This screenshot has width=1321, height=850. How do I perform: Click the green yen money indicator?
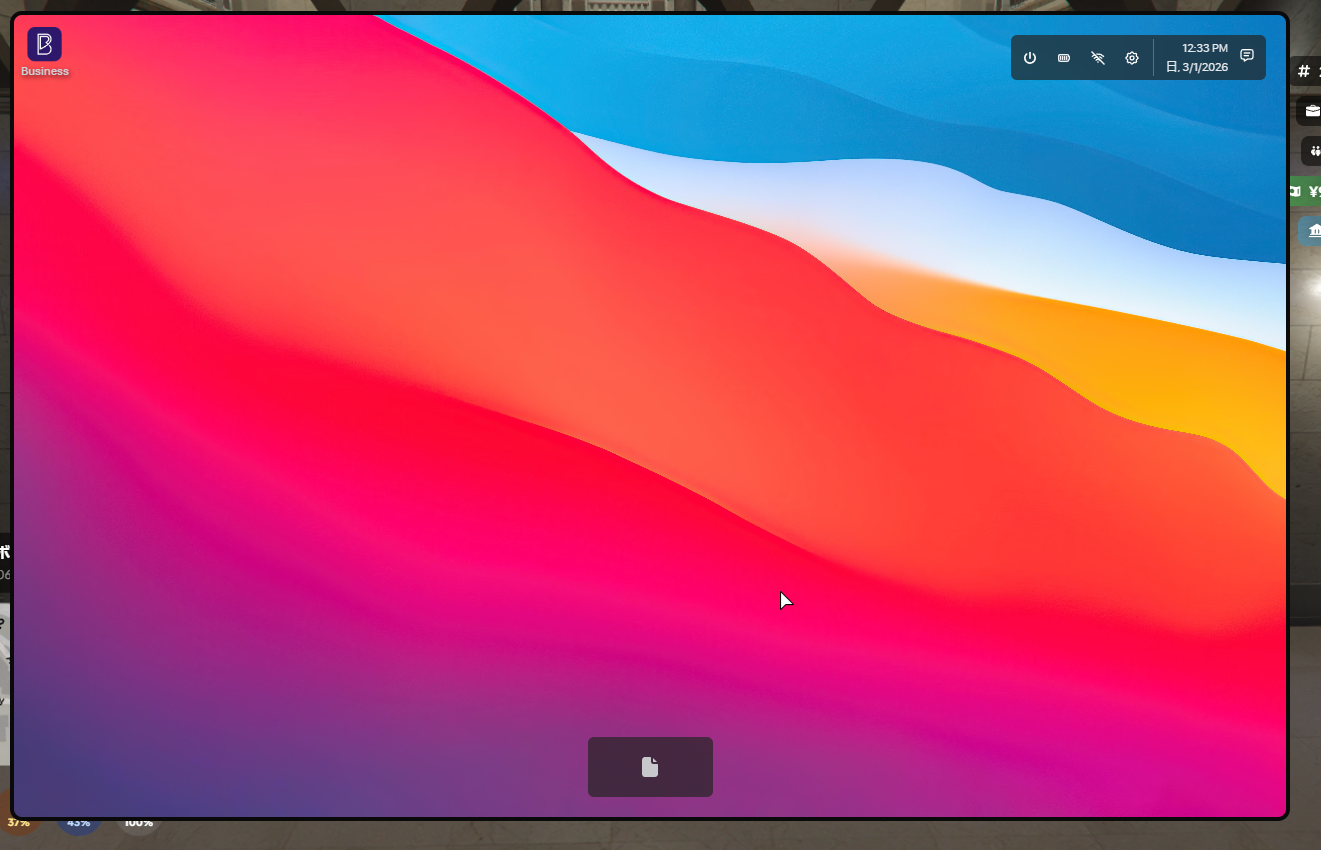[x=1304, y=191]
